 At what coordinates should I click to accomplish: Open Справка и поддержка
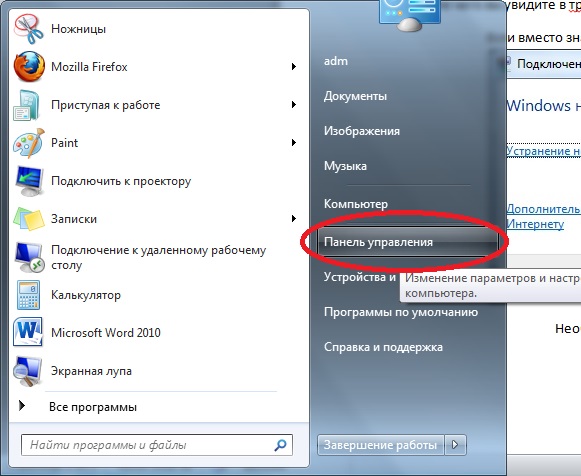pyautogui.click(x=383, y=347)
